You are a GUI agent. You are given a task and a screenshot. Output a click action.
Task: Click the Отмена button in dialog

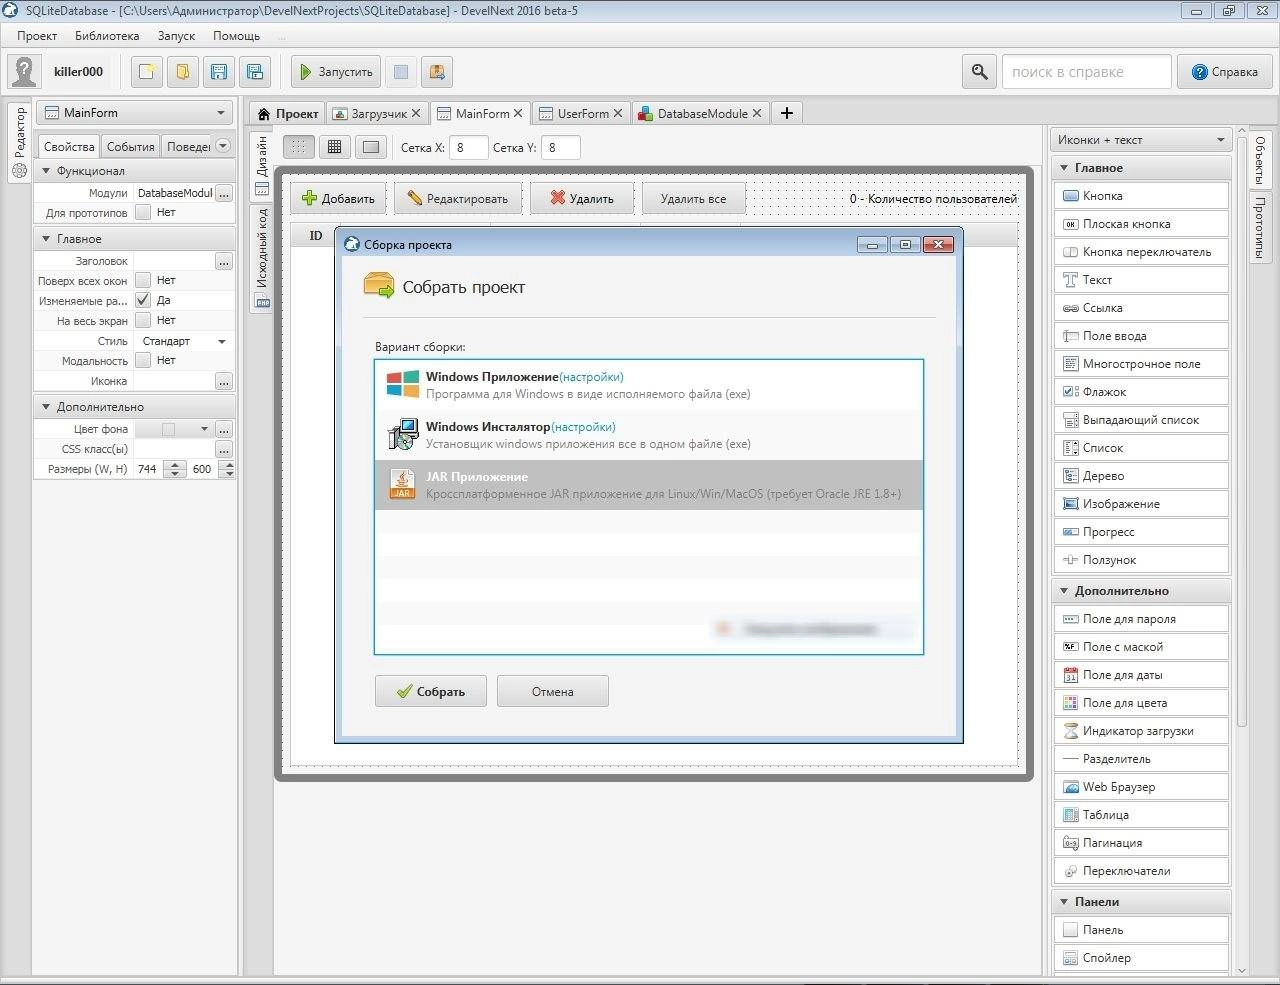[553, 691]
